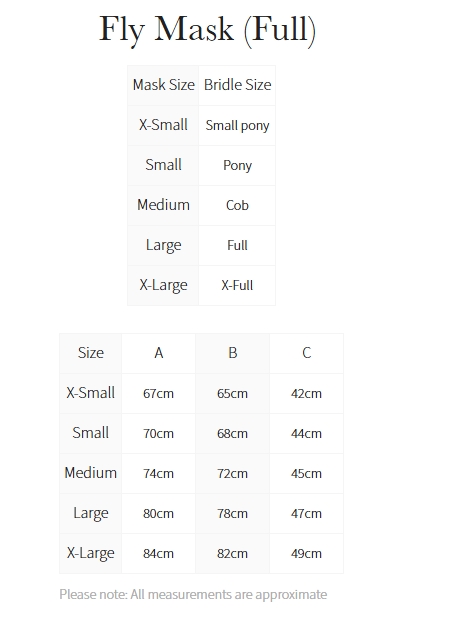
Task: Select the 82cm measurement cell
Action: [232, 553]
